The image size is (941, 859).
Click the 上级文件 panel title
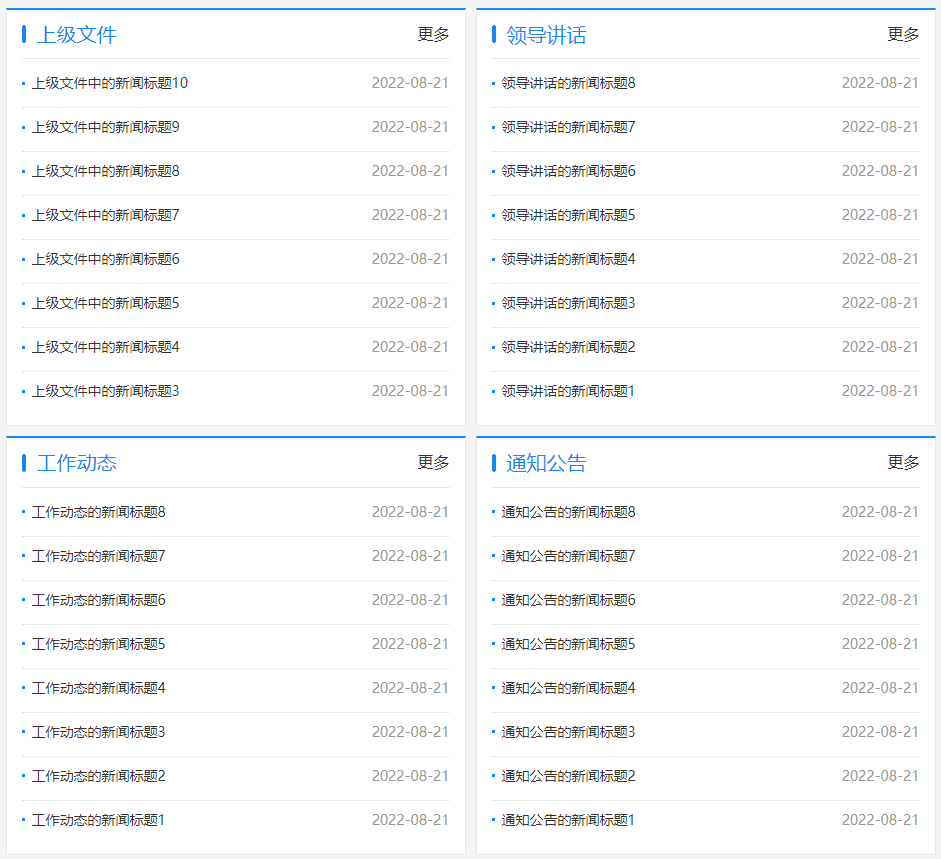78,33
